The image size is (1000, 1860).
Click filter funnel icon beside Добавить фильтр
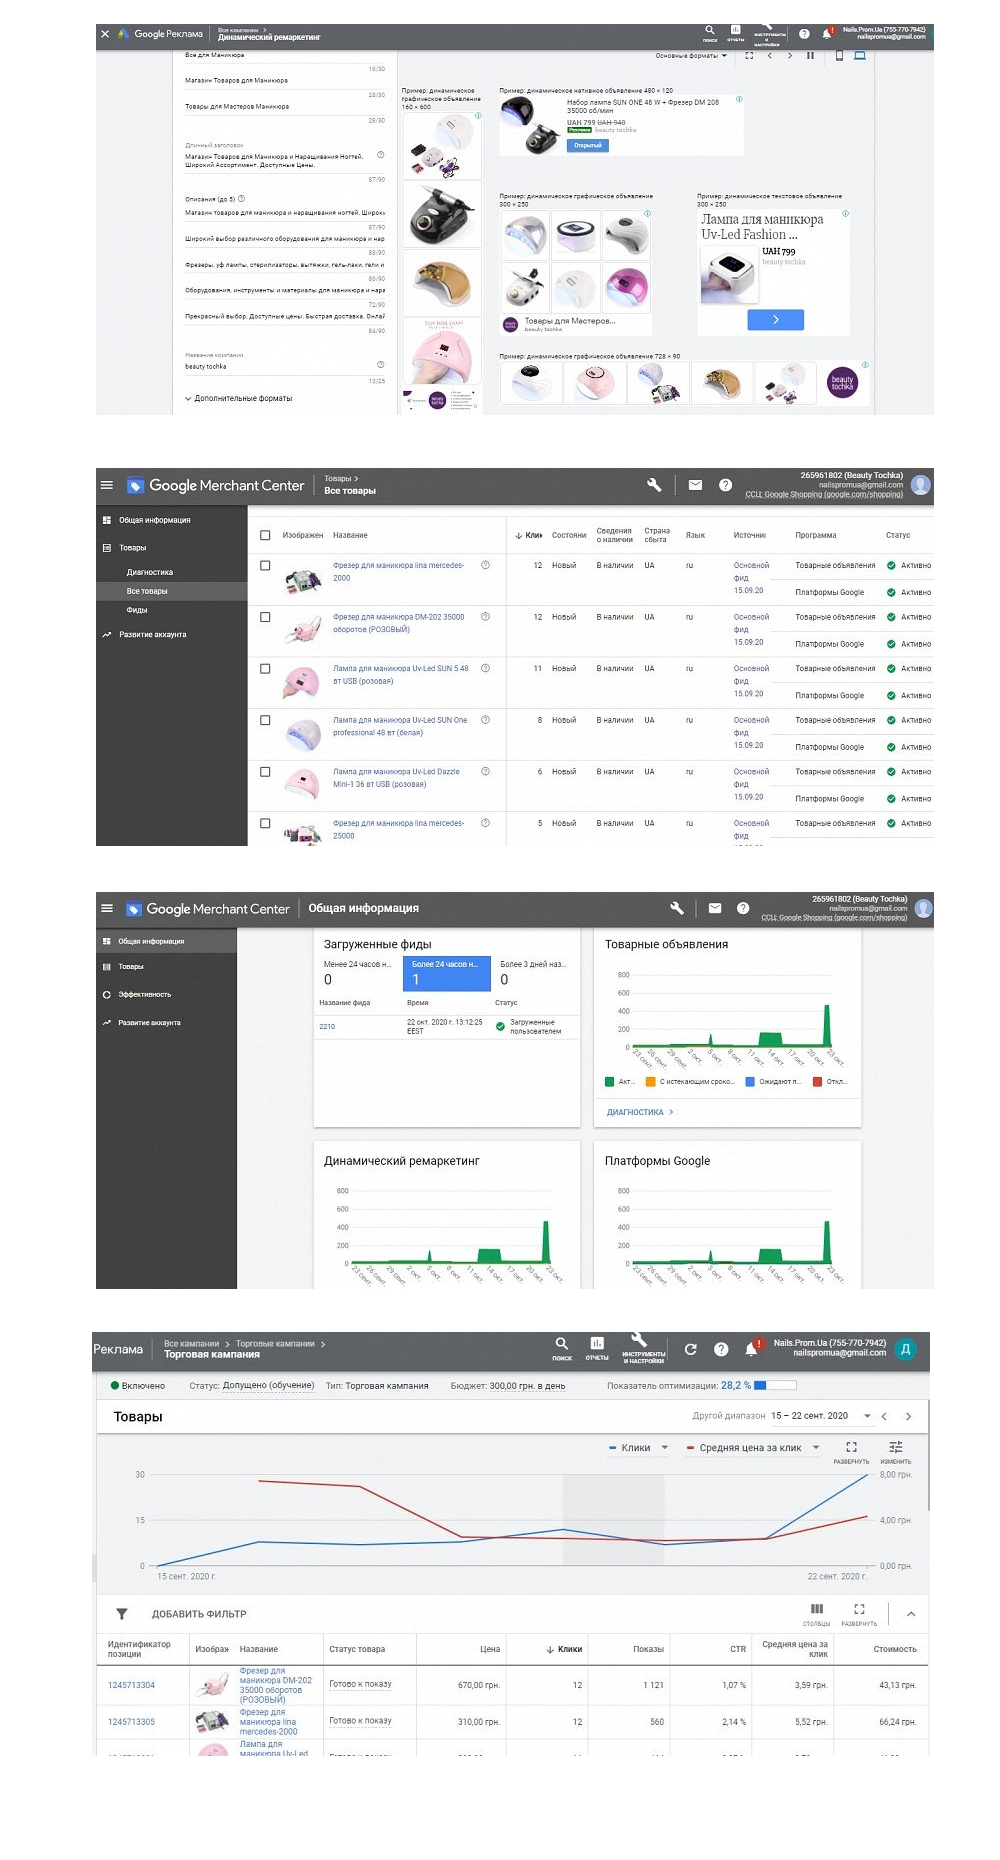[x=122, y=1614]
